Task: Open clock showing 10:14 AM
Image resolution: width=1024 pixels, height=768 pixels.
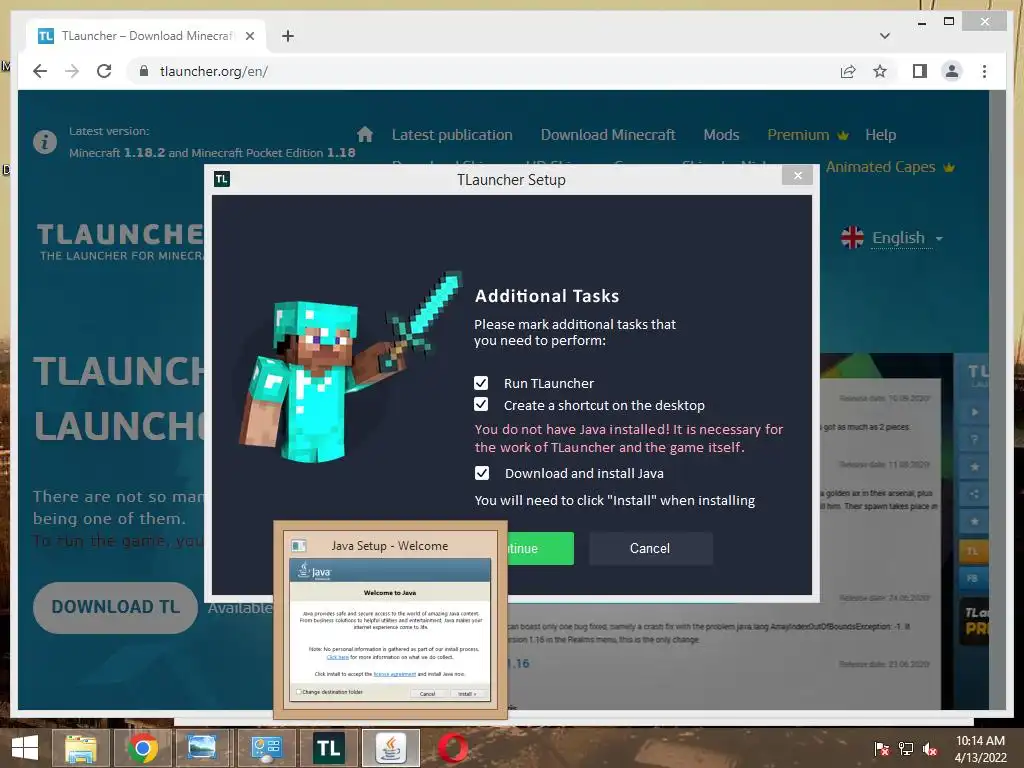Action: (980, 749)
